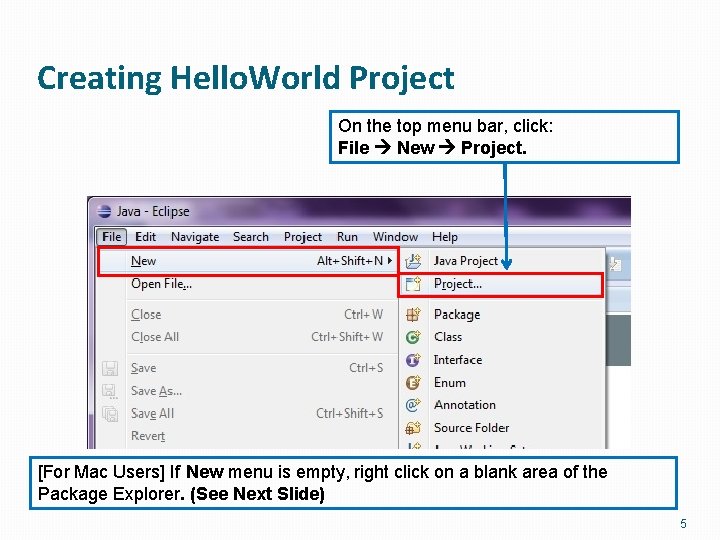Click the Source Folder icon
This screenshot has height=540, width=720.
413,428
